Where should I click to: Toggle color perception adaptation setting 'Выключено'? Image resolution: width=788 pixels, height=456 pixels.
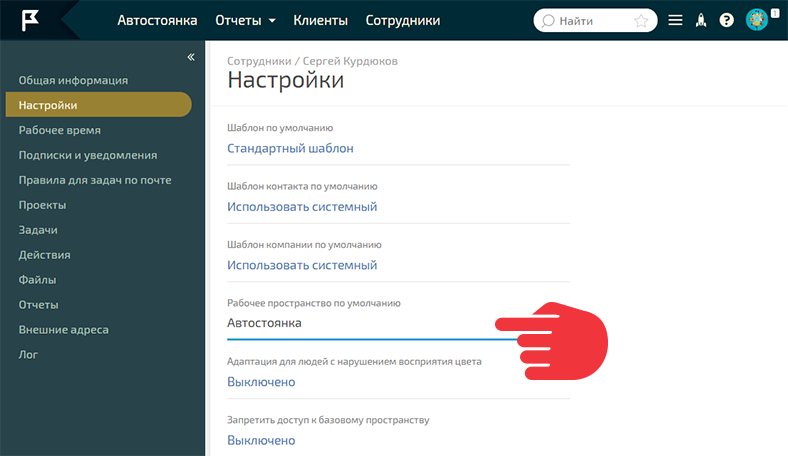coord(261,382)
